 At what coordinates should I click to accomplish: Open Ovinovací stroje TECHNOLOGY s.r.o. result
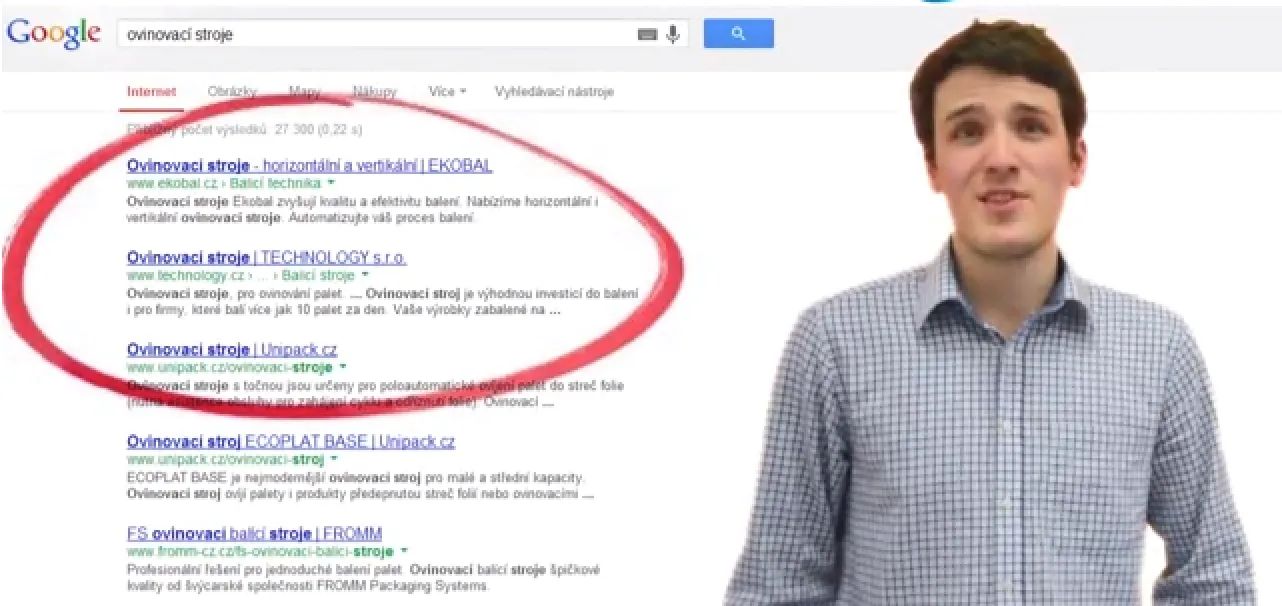tap(267, 257)
